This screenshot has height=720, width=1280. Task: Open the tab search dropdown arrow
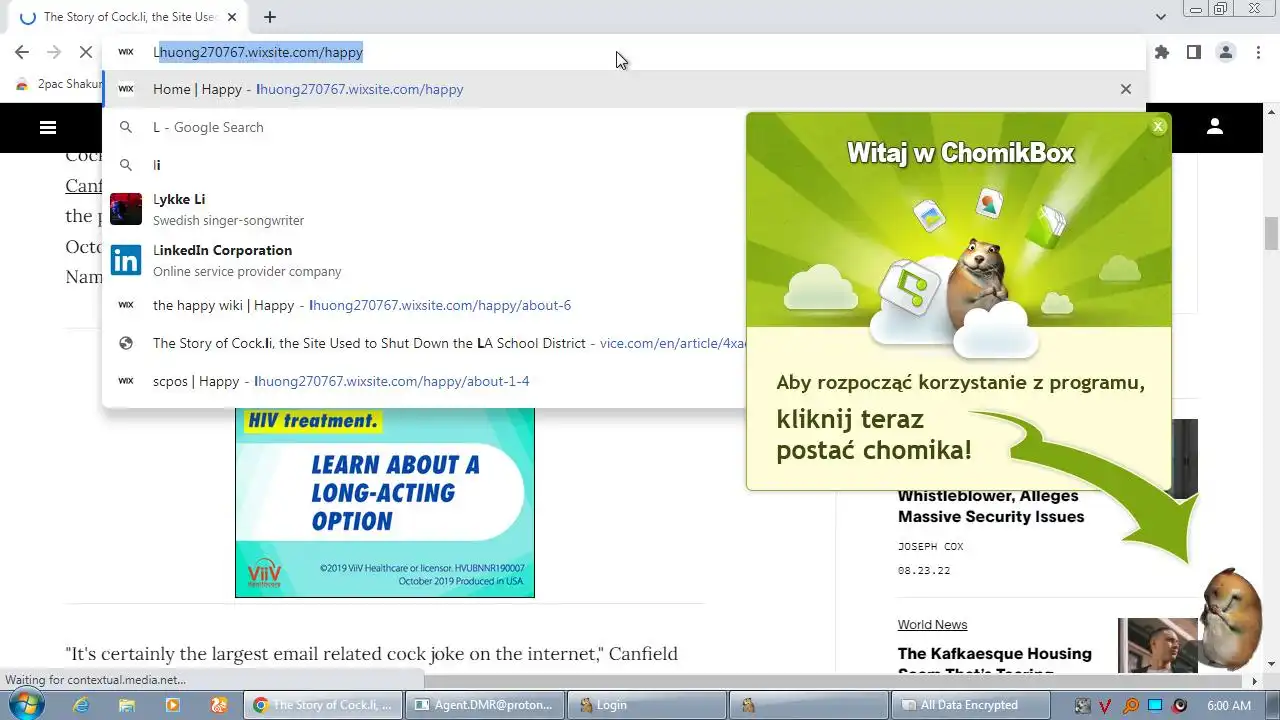point(1161,17)
